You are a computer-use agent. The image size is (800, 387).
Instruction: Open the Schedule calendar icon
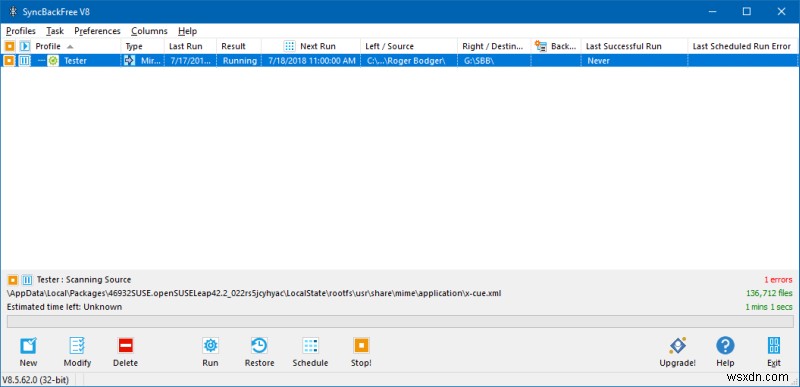point(310,346)
